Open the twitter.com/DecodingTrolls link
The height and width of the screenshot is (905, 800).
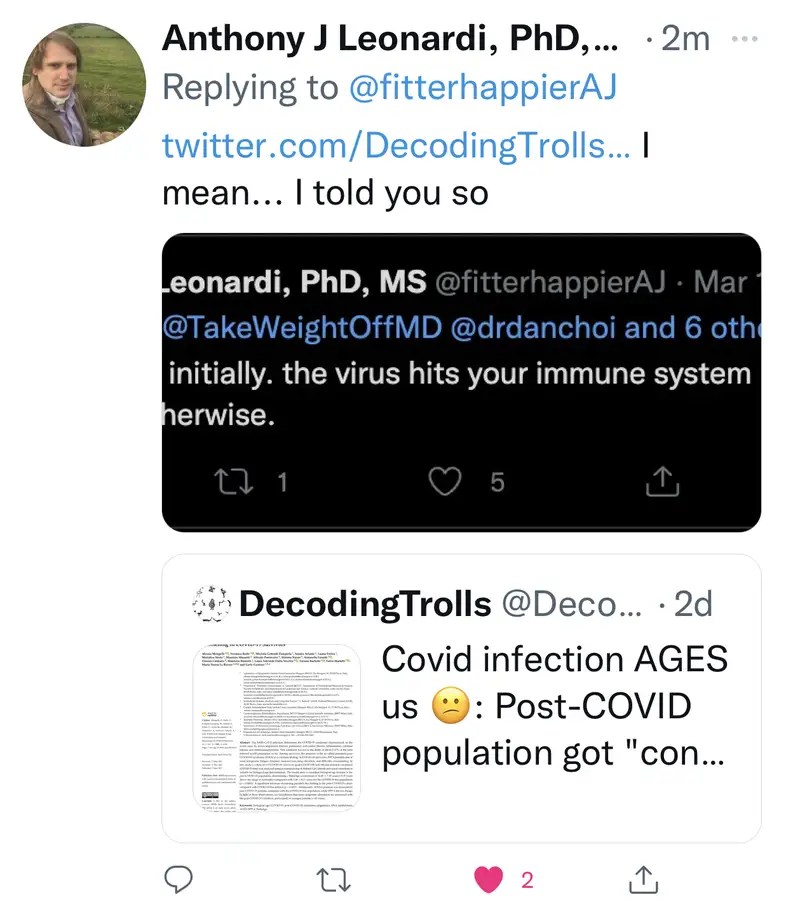[396, 145]
